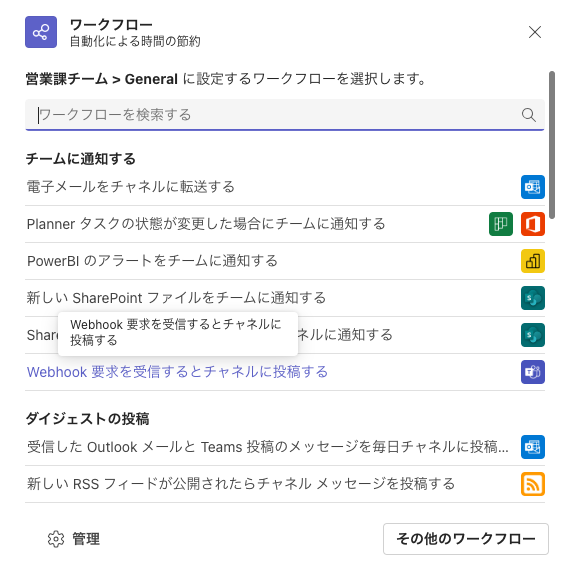The width and height of the screenshot is (583, 585).
Task: Click チャネルに通知する text in Share row
Action: coord(345,335)
